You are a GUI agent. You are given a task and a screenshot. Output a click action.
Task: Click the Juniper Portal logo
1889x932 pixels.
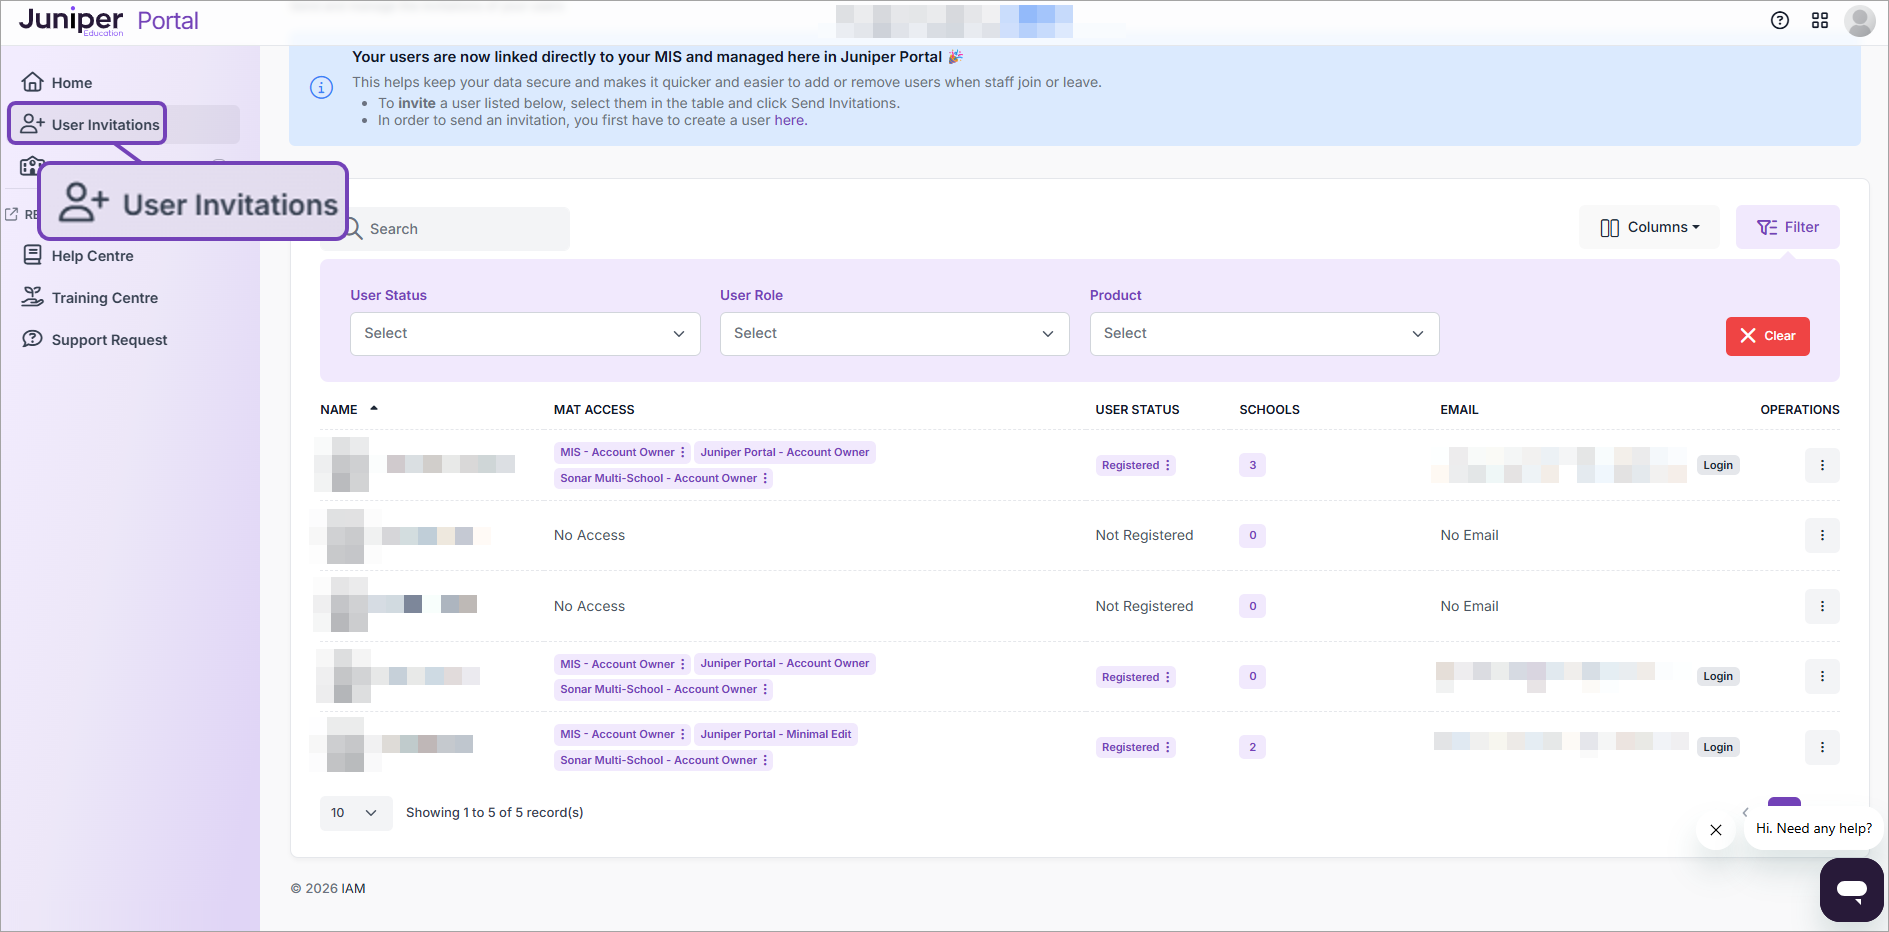(x=109, y=21)
